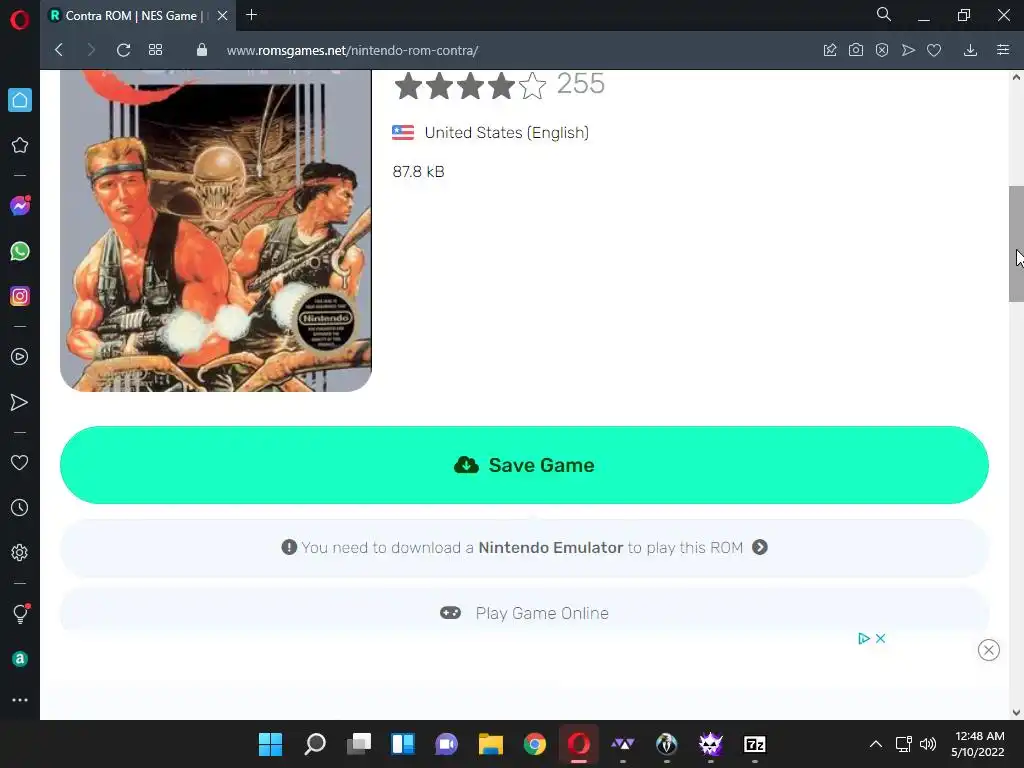
Task: Click the 255 rating count
Action: [581, 84]
